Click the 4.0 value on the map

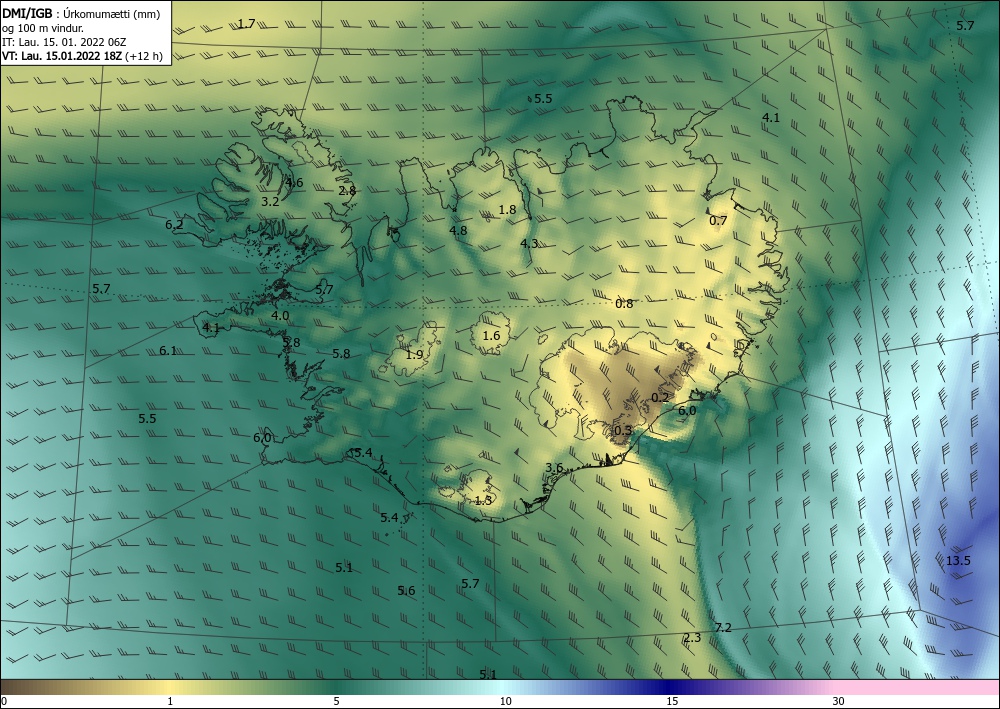click(280, 316)
